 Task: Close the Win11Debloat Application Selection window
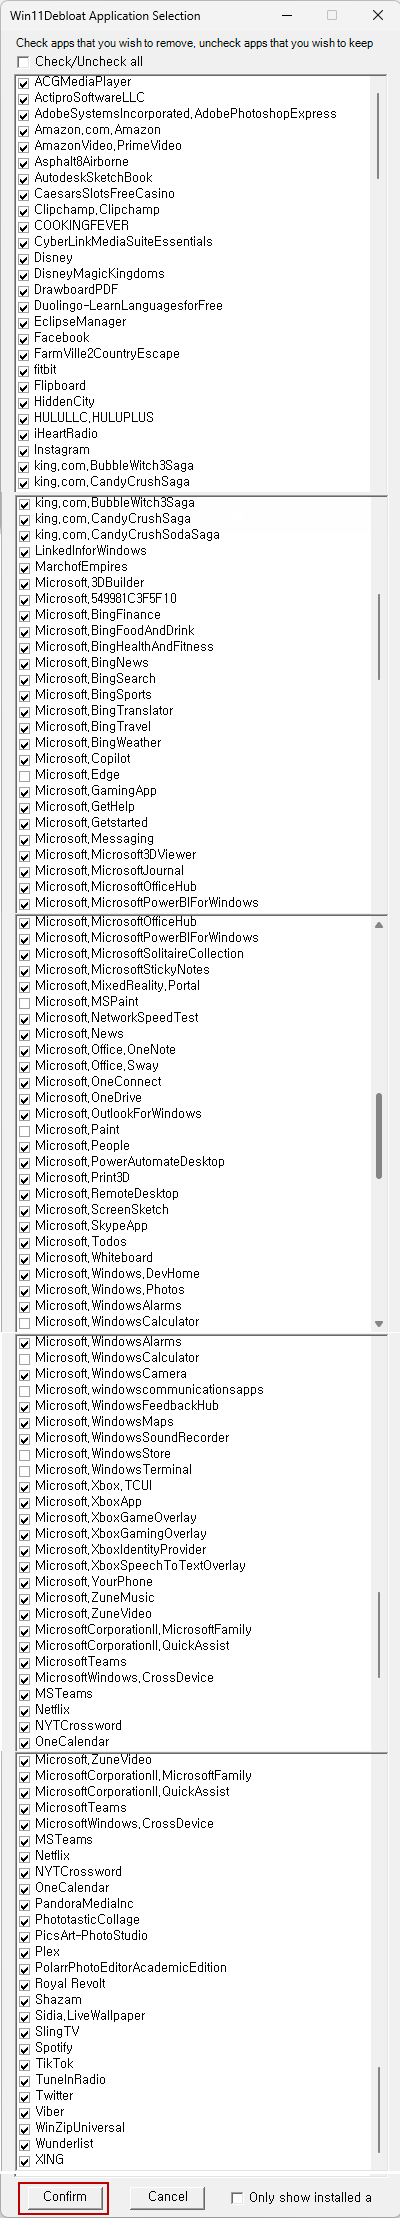(377, 16)
